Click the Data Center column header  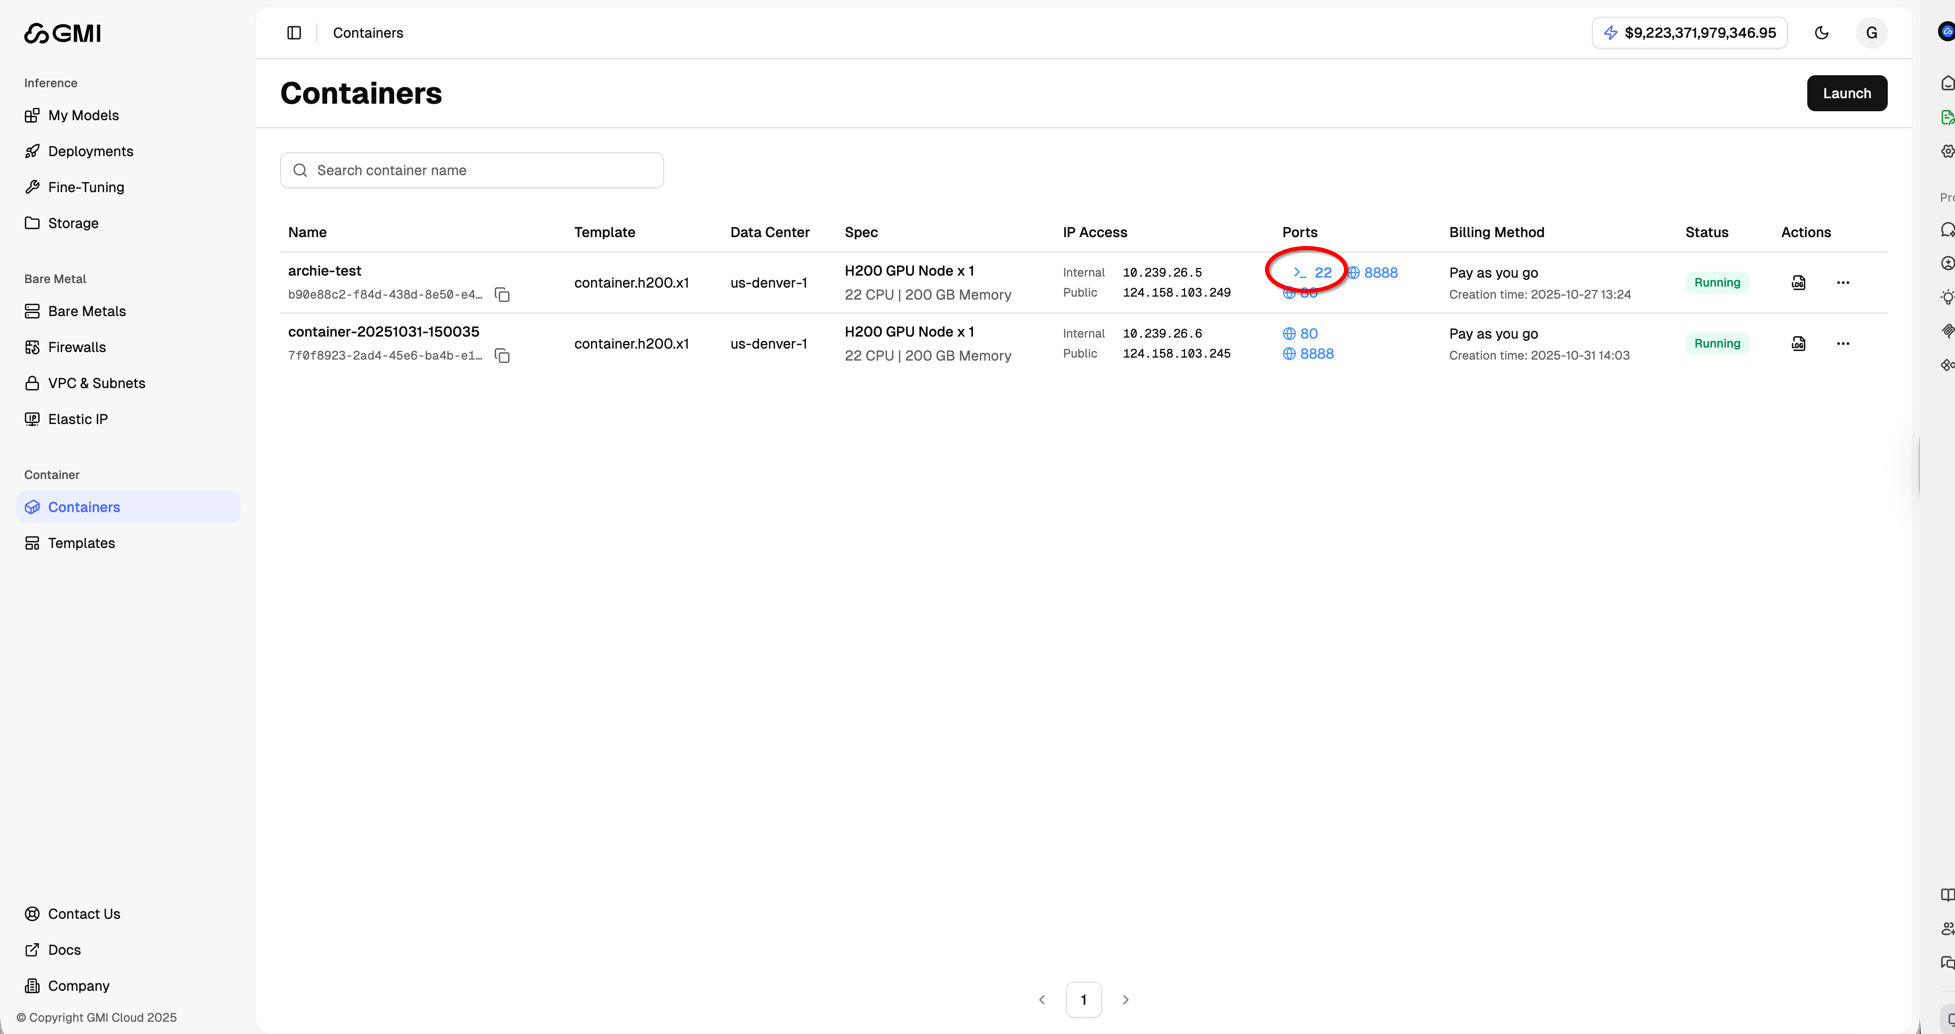coord(769,232)
